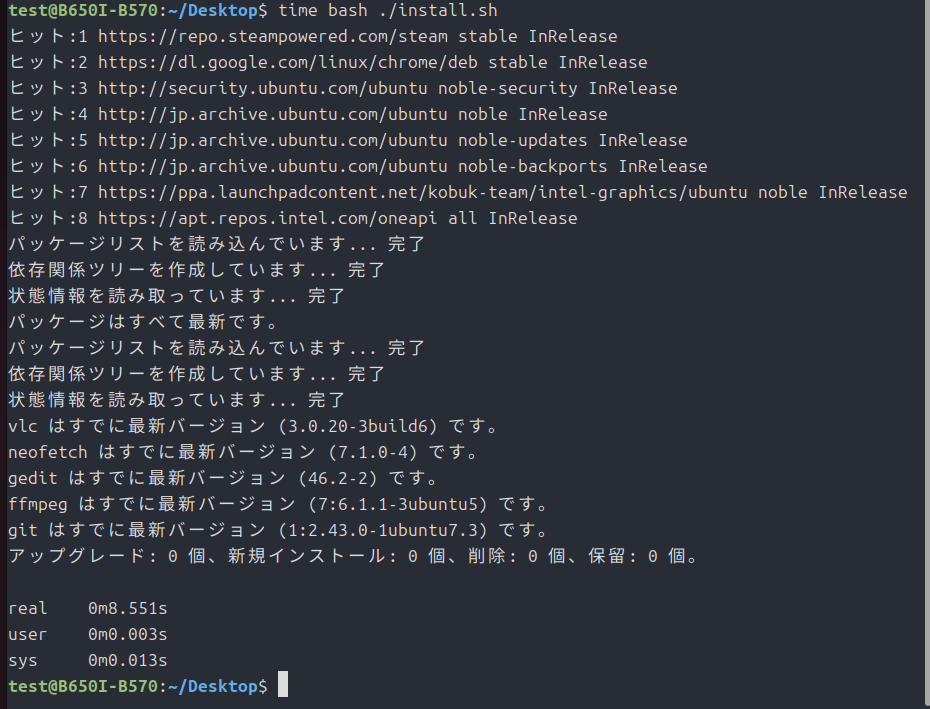Viewport: 930px width, 709px height.
Task: Click the jp.archive.ubuntu.com noble-updates URL
Action: click(273, 141)
